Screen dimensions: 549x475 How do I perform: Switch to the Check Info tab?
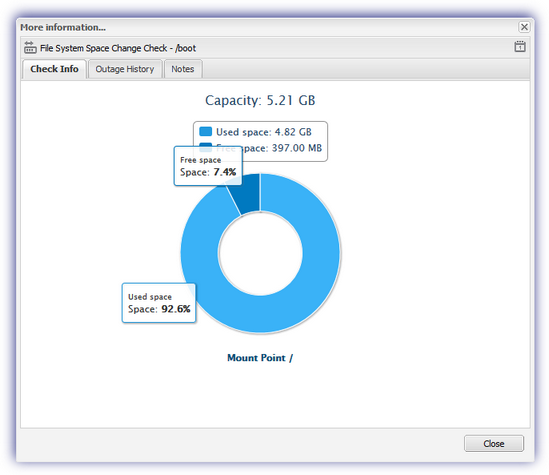click(x=54, y=69)
